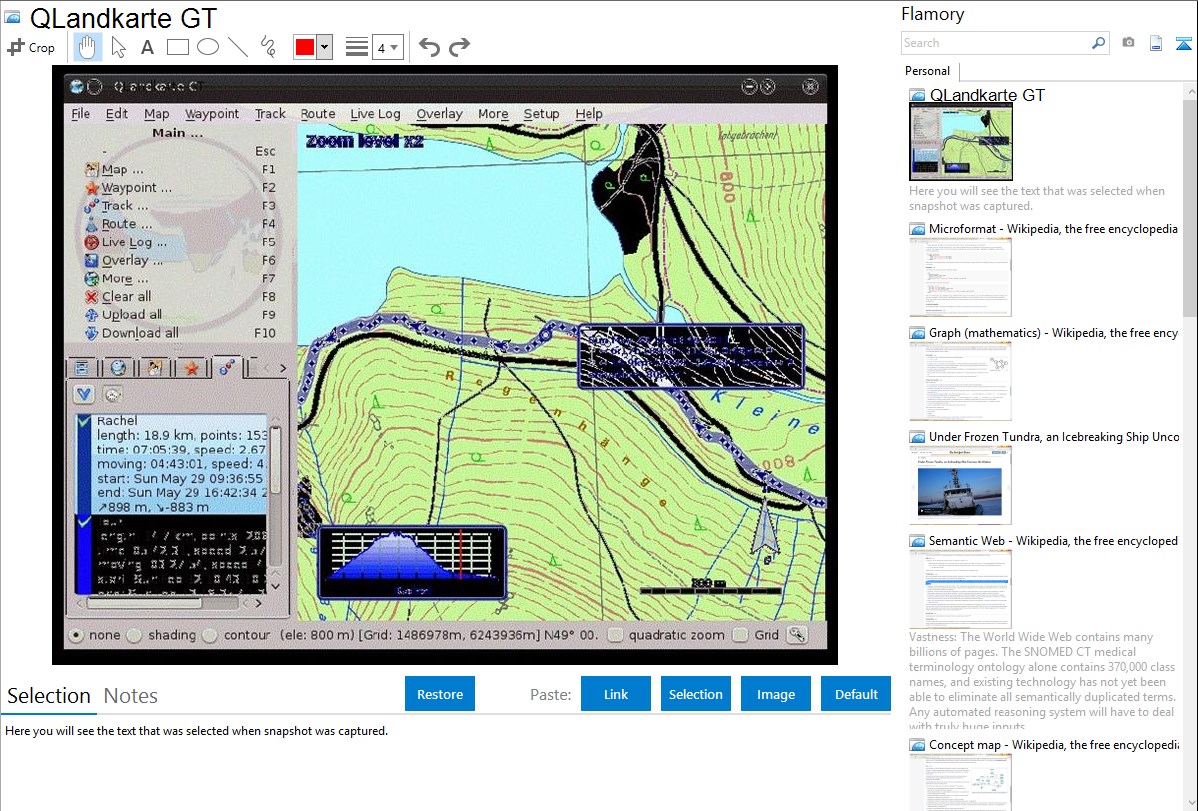Select the rectangle drawing tool

[177, 47]
